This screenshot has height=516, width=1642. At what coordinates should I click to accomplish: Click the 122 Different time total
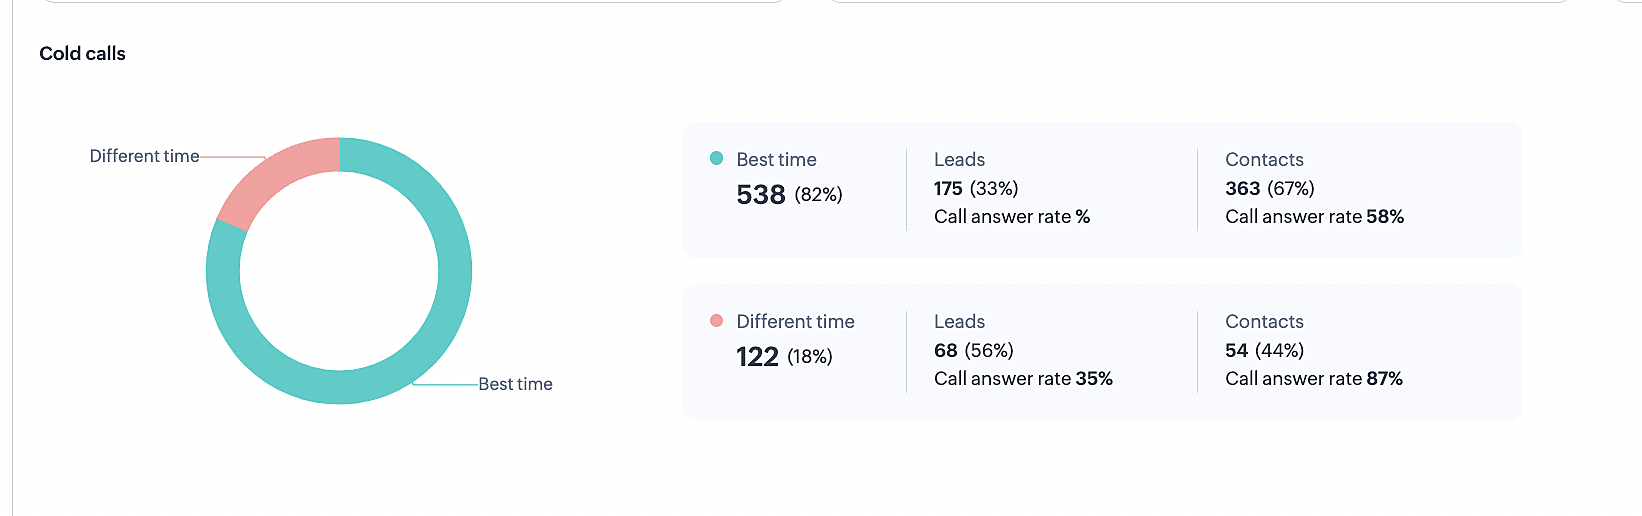pyautogui.click(x=757, y=356)
